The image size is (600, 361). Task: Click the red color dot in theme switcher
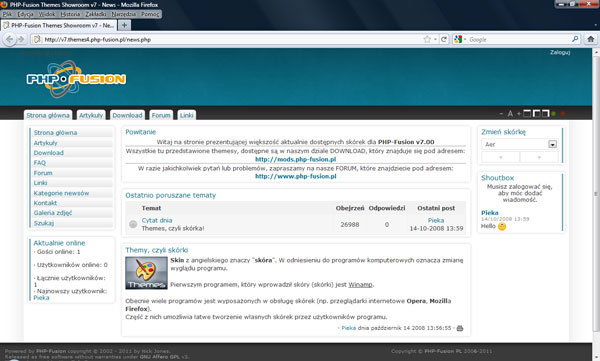[562, 114]
